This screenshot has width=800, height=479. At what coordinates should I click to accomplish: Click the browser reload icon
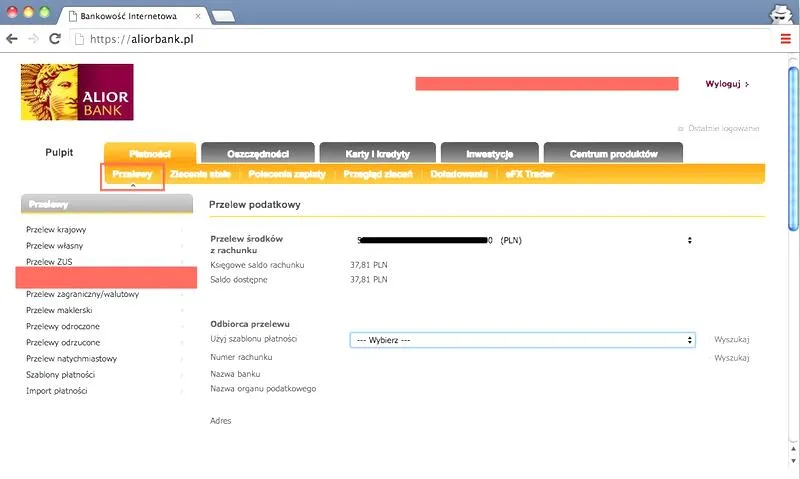(x=55, y=39)
